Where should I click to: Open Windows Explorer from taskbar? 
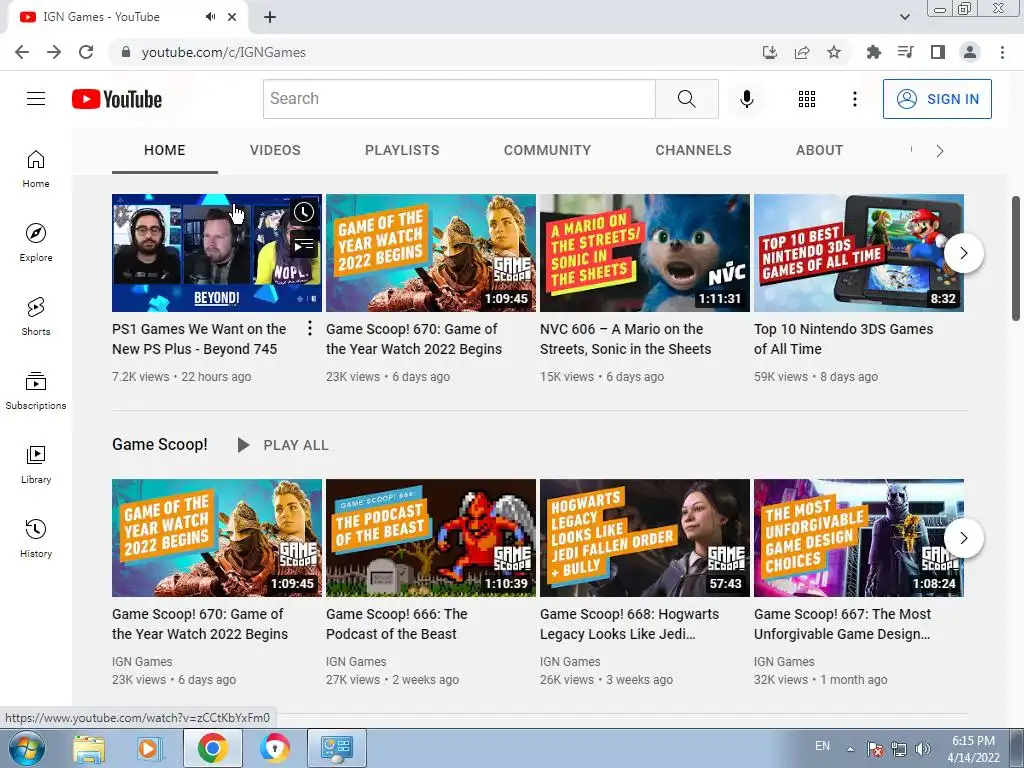click(x=89, y=748)
